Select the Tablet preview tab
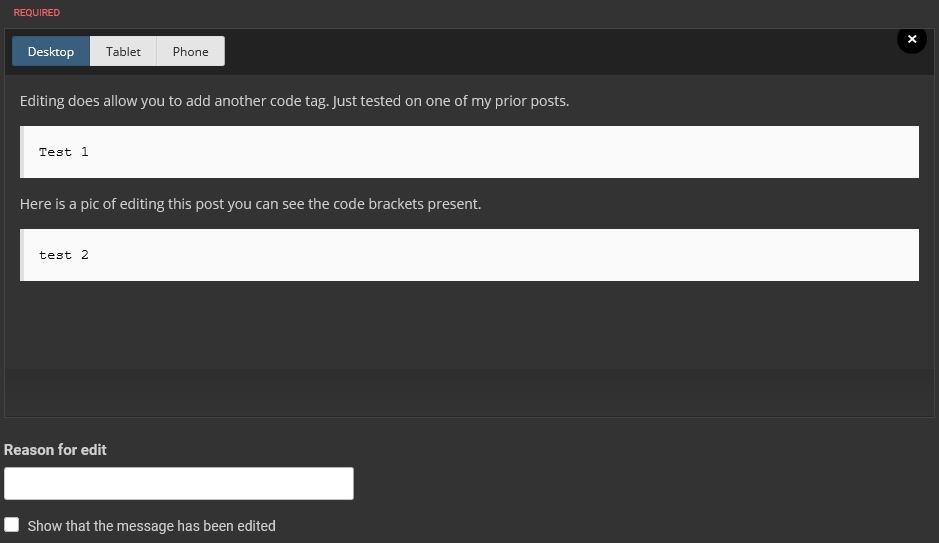Screen dimensions: 939x543 [123, 51]
